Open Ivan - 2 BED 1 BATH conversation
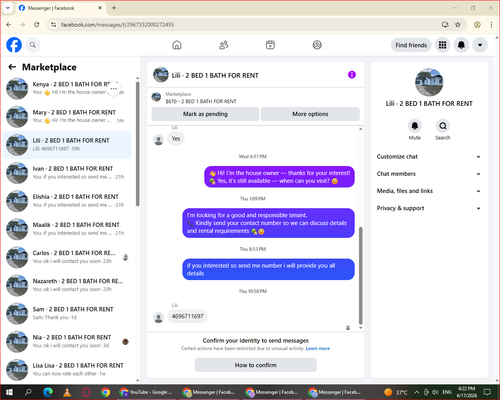 pos(68,173)
